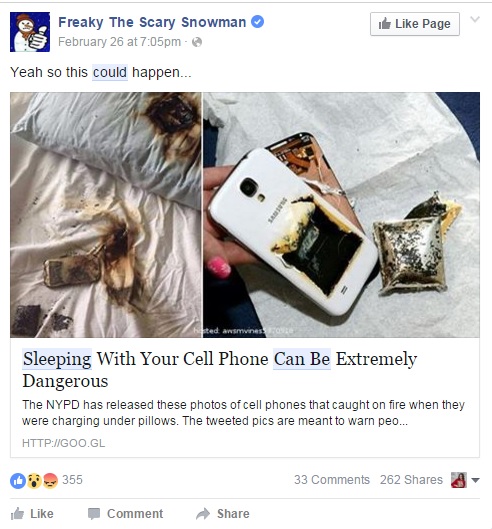Screen dimensions: 492x529
Task: Select the commenting-as profile avatar
Action: click(459, 480)
